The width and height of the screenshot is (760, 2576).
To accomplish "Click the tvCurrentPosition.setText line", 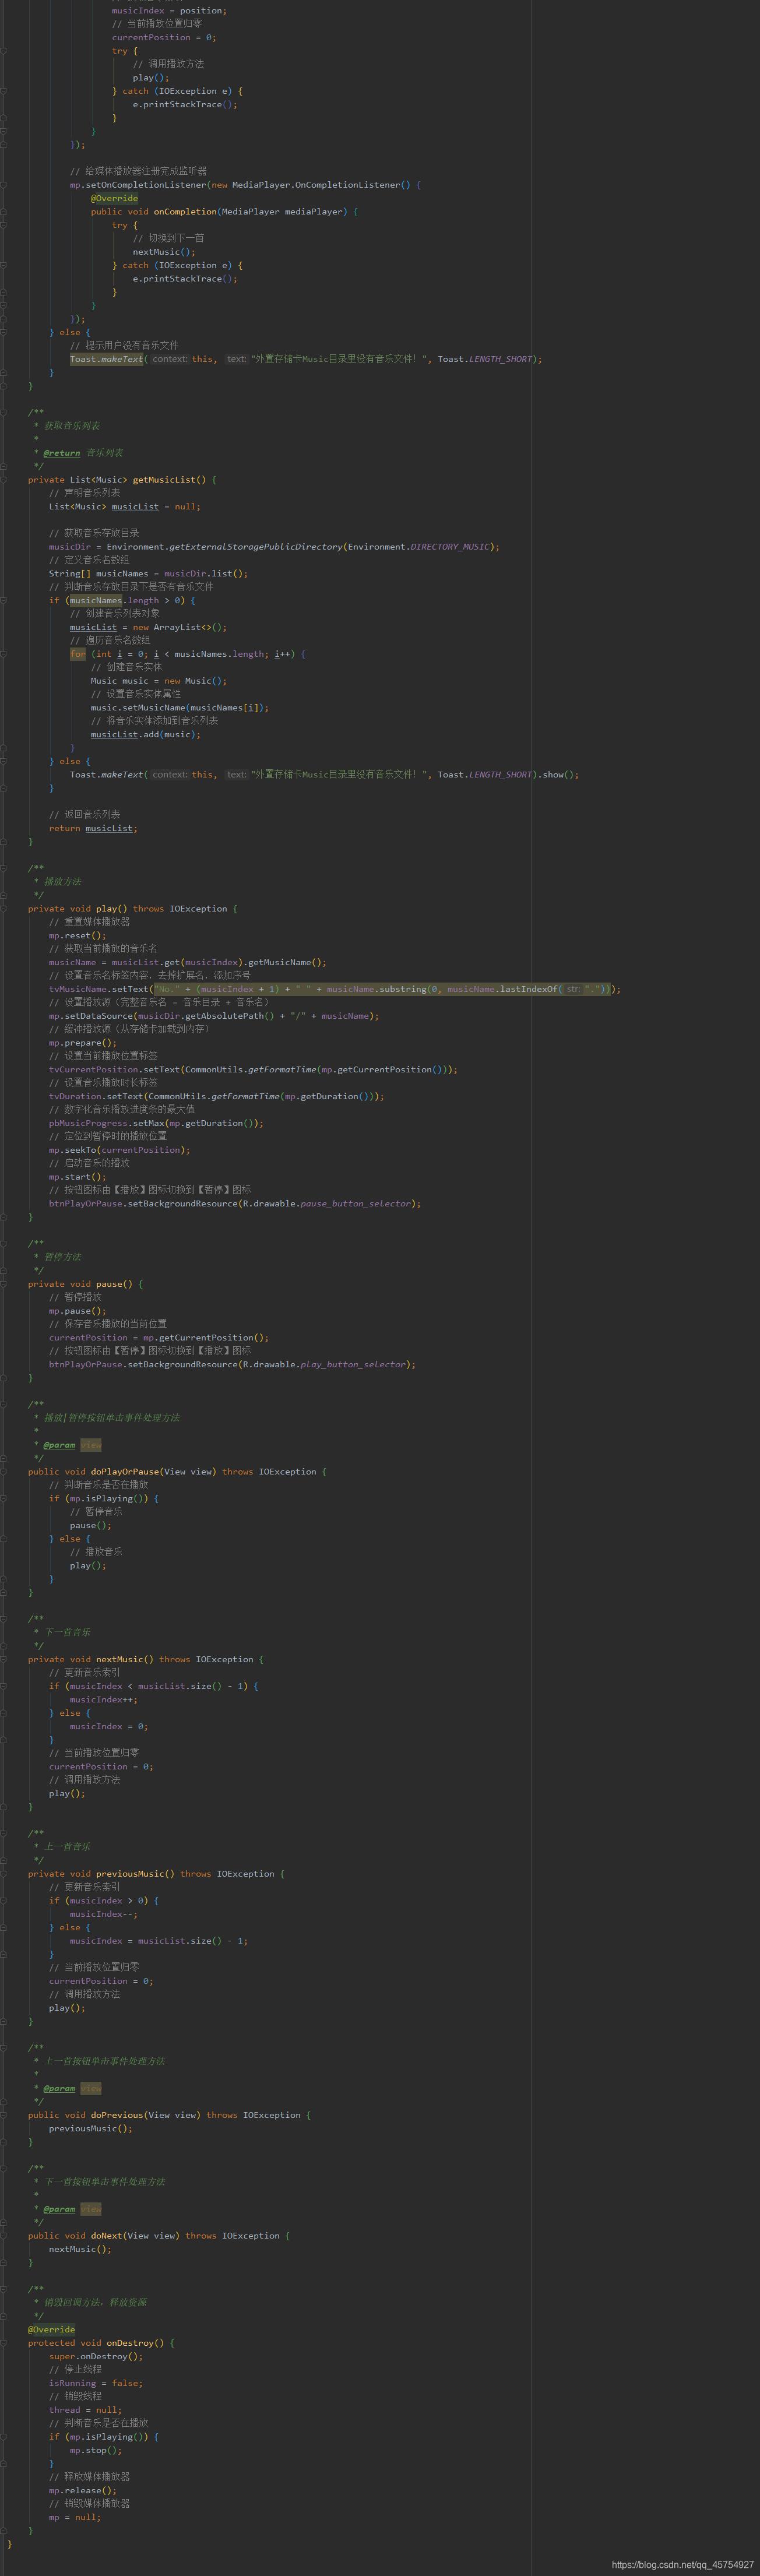I will point(253,1070).
